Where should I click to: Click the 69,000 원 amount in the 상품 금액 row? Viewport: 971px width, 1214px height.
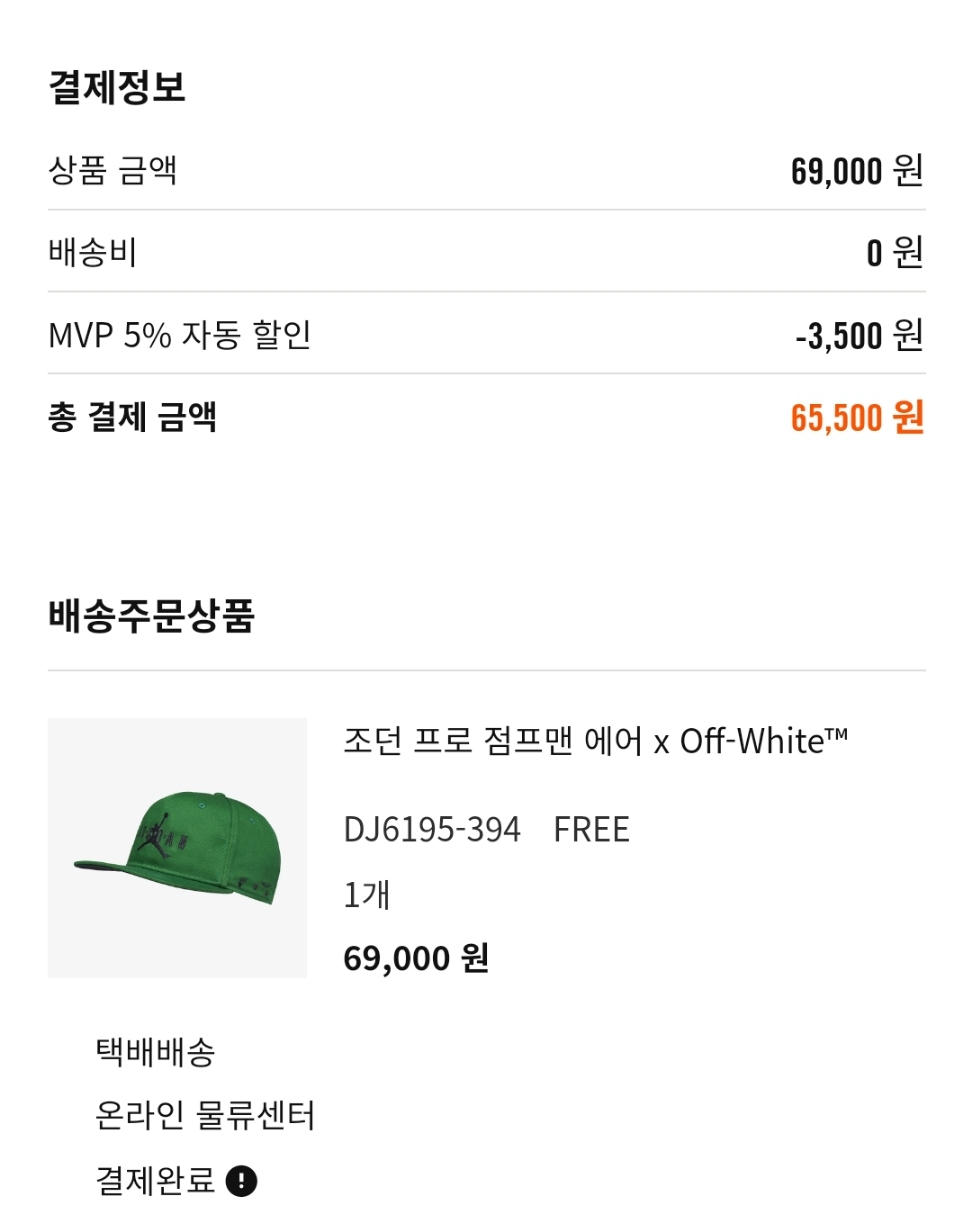pos(856,171)
